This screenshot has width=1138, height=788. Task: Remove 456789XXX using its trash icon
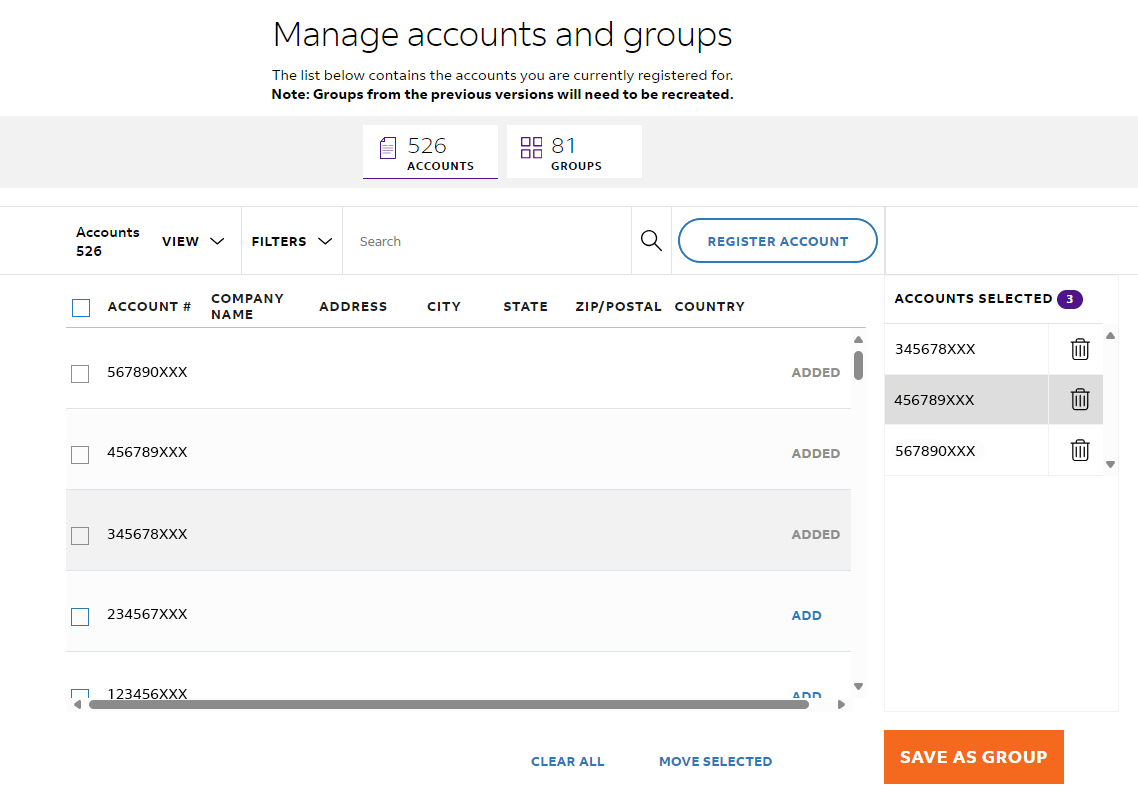[x=1080, y=399]
